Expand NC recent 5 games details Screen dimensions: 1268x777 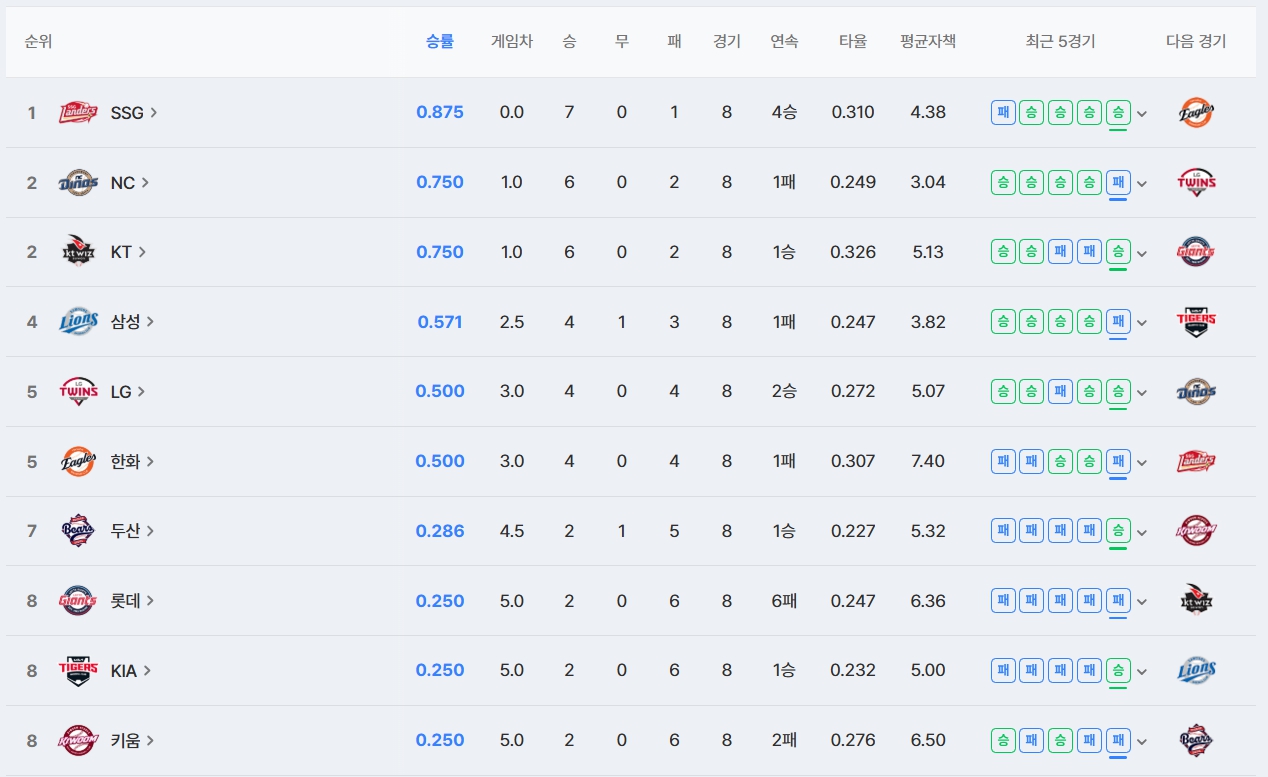pyautogui.click(x=1142, y=184)
